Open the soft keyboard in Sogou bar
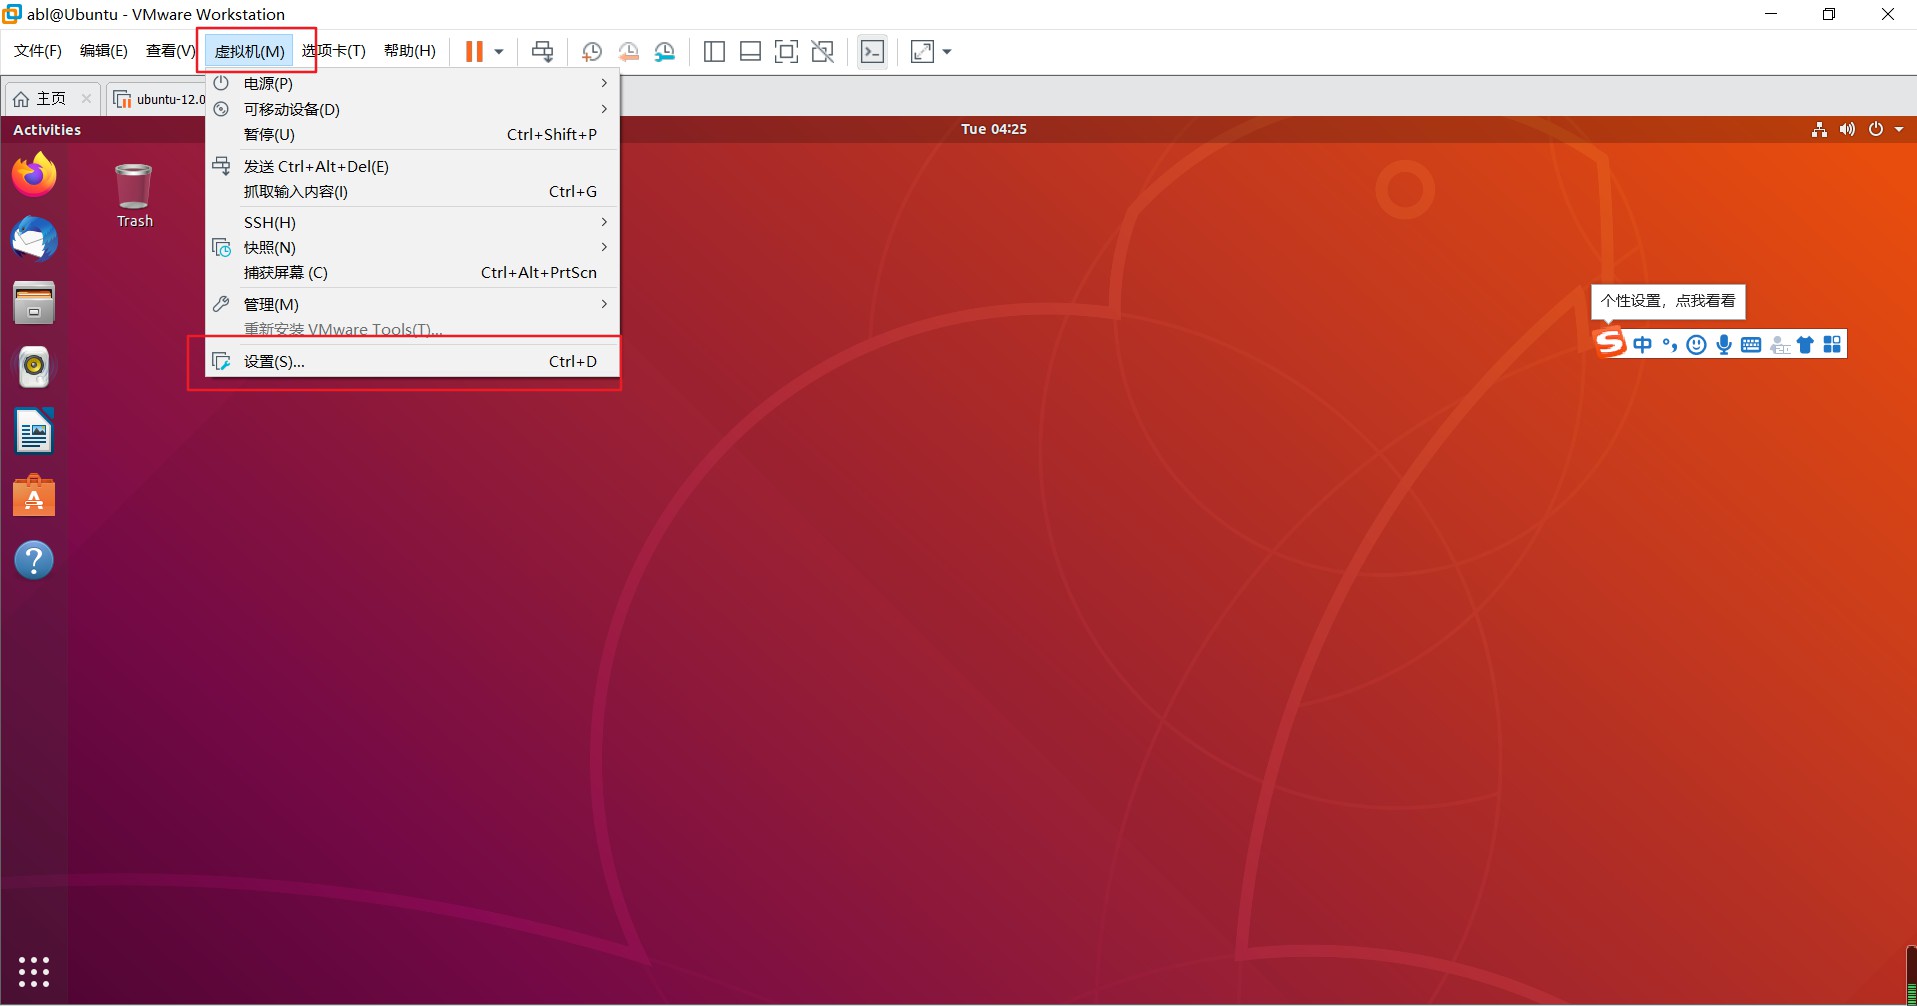Viewport: 1917px width, 1006px height. click(x=1751, y=345)
